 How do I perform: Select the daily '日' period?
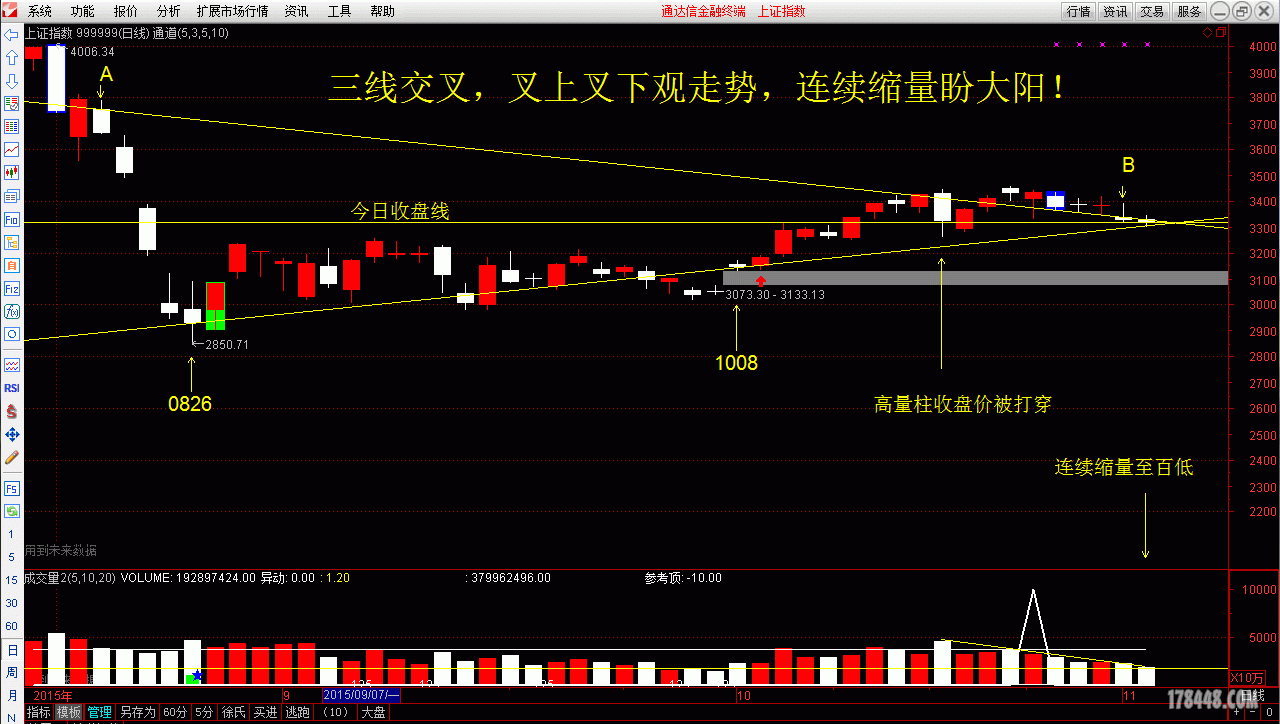coord(11,649)
